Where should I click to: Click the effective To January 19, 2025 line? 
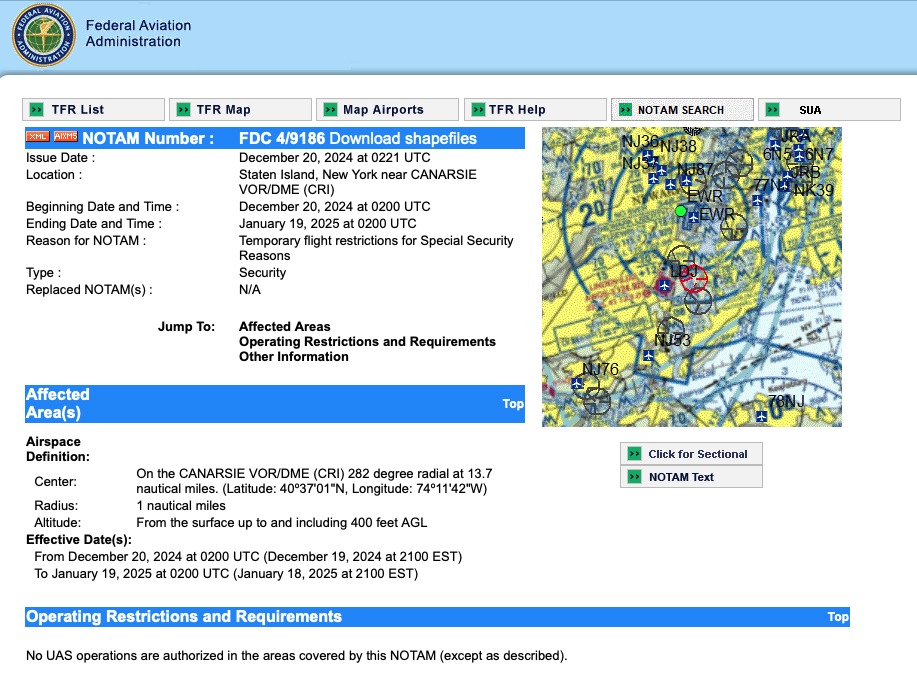coord(226,573)
